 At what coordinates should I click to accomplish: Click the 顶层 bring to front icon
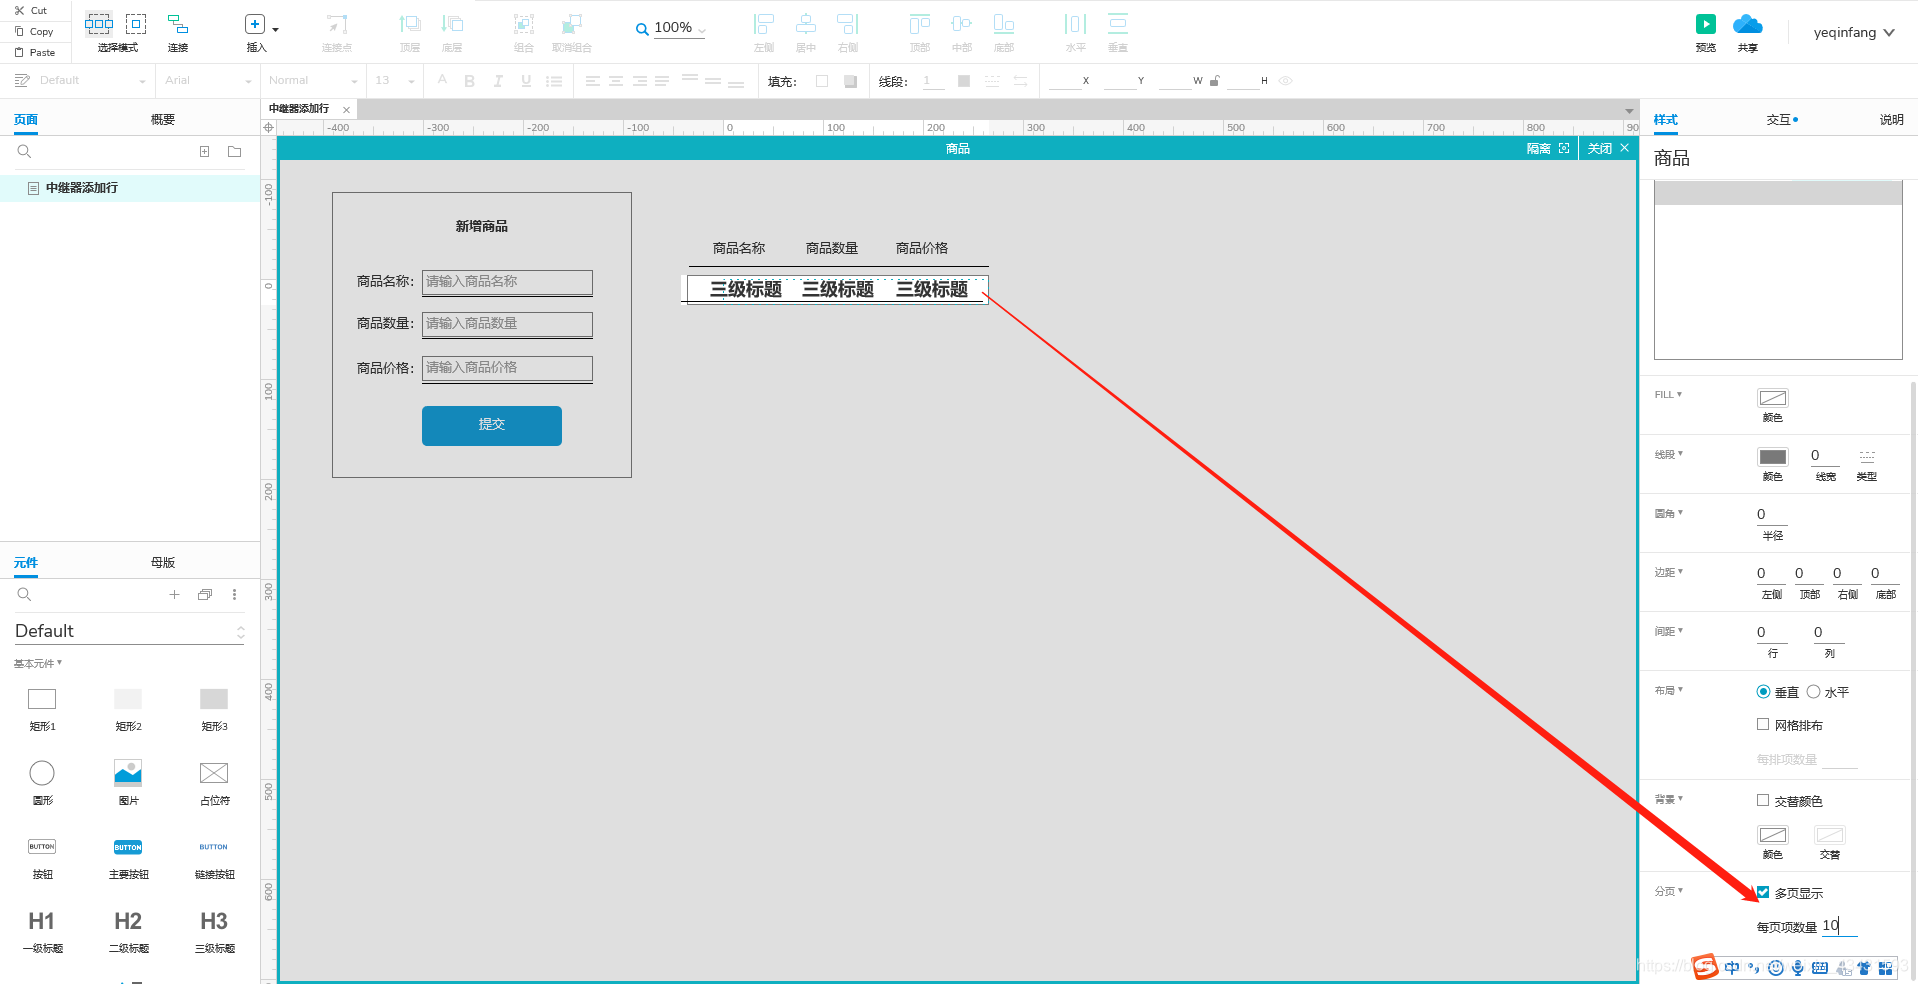pos(410,24)
